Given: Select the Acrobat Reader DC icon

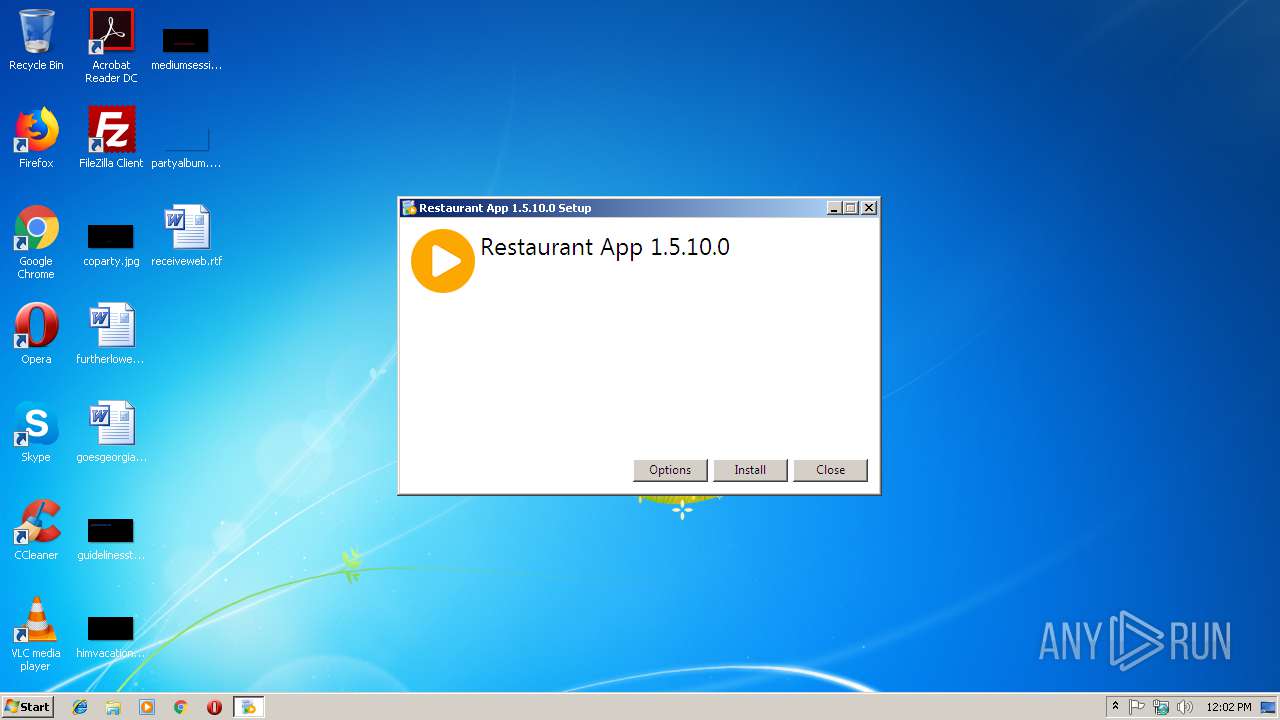Looking at the screenshot, I should [x=111, y=46].
